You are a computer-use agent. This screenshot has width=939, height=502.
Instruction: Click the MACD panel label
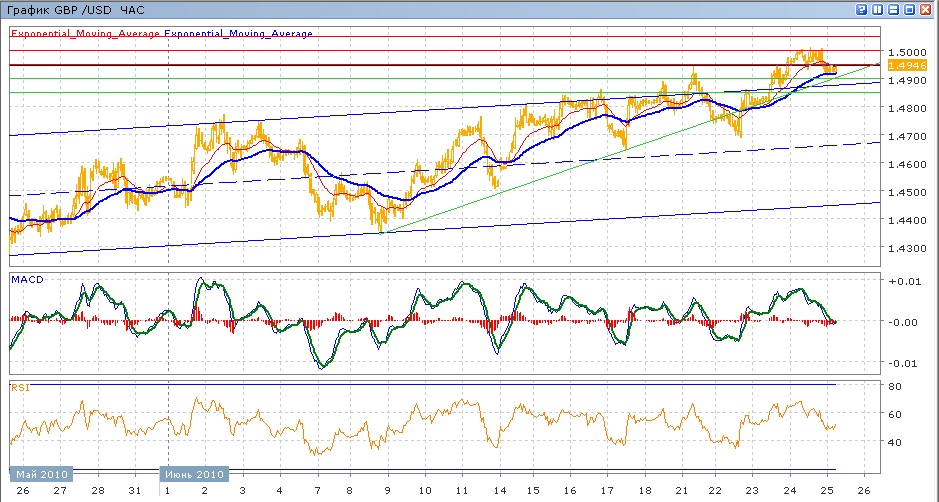[x=28, y=279]
